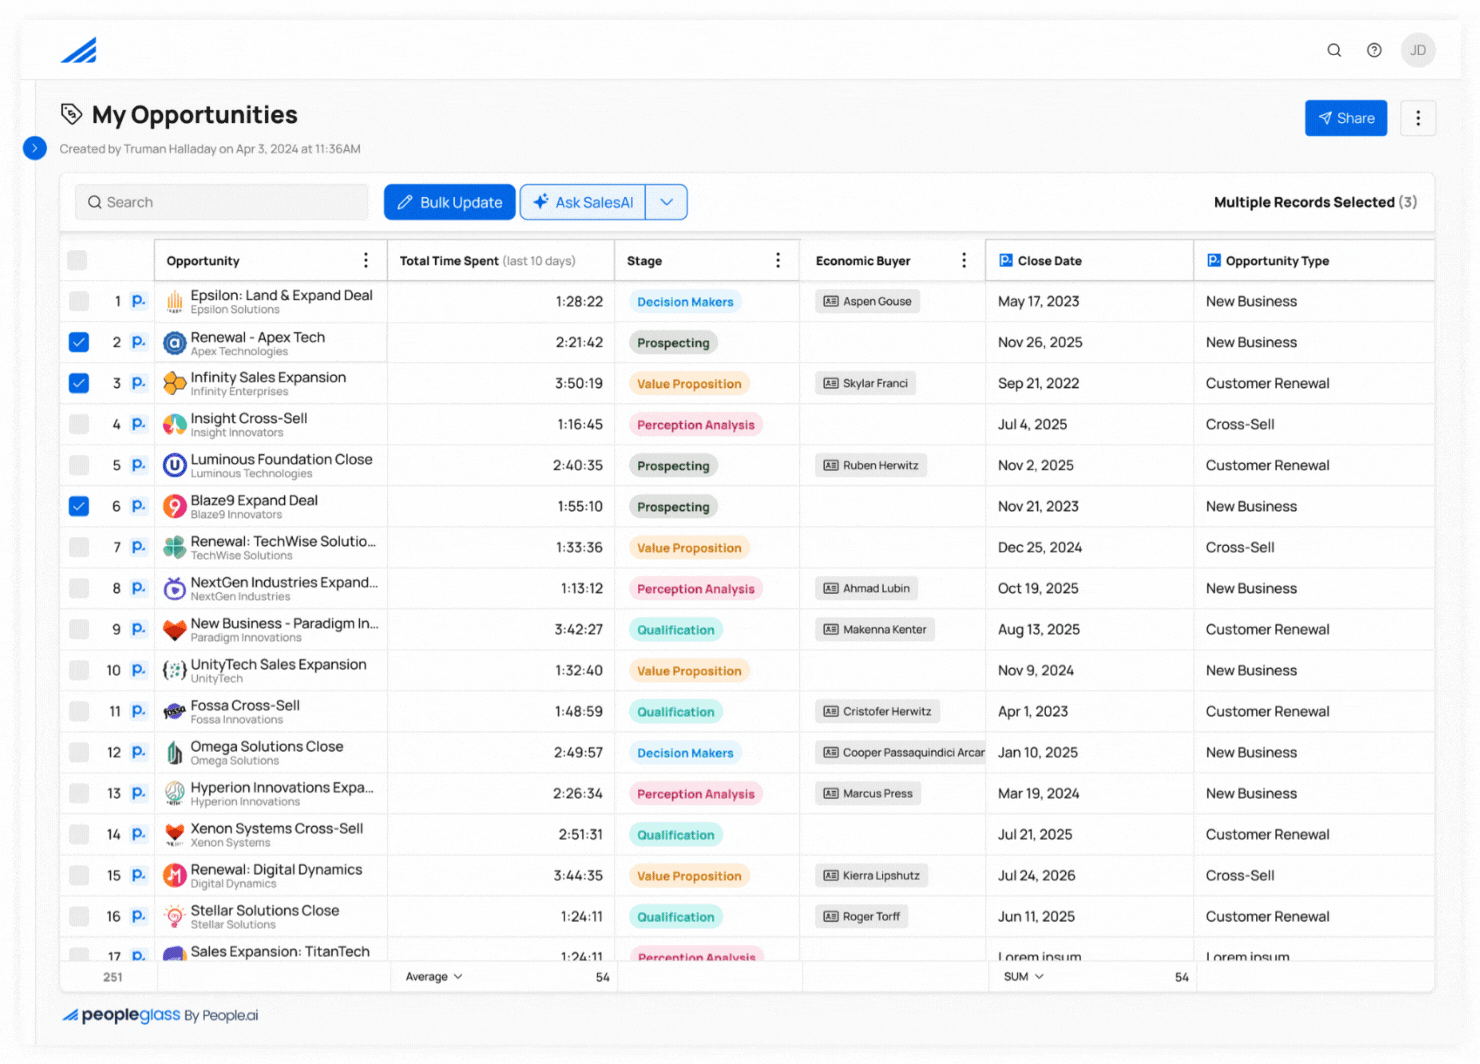Screen dimensions: 1480x1064
Task: Open the SUM dropdown for Close Date
Action: (x=1021, y=976)
